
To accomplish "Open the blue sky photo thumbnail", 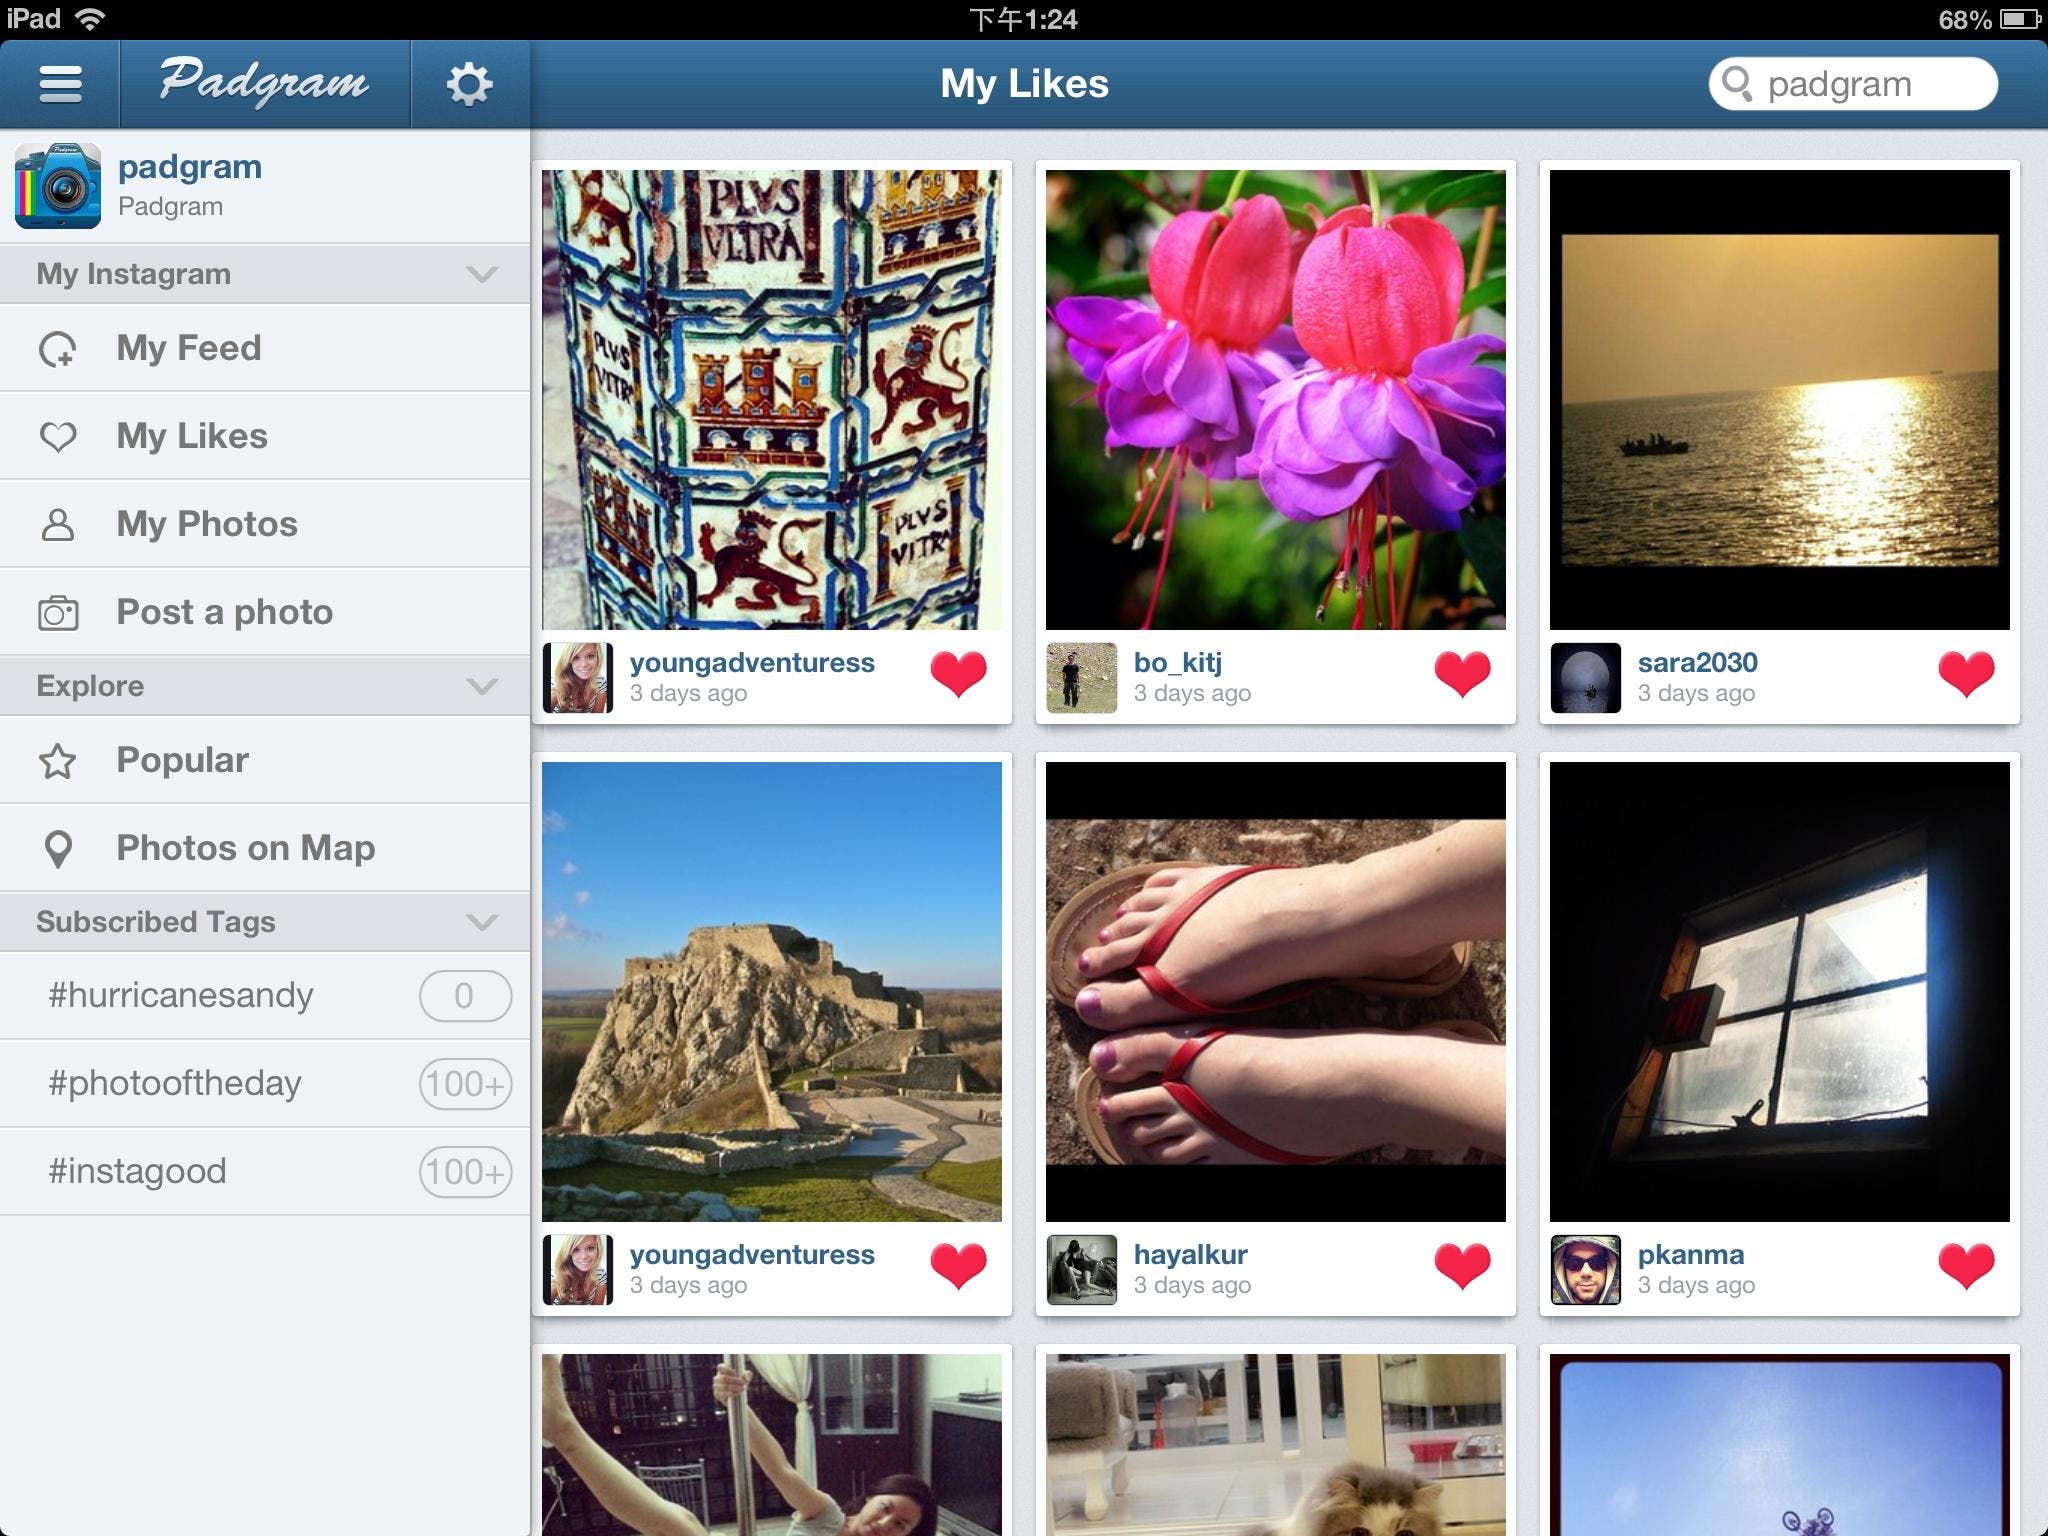I will click(1780, 1445).
